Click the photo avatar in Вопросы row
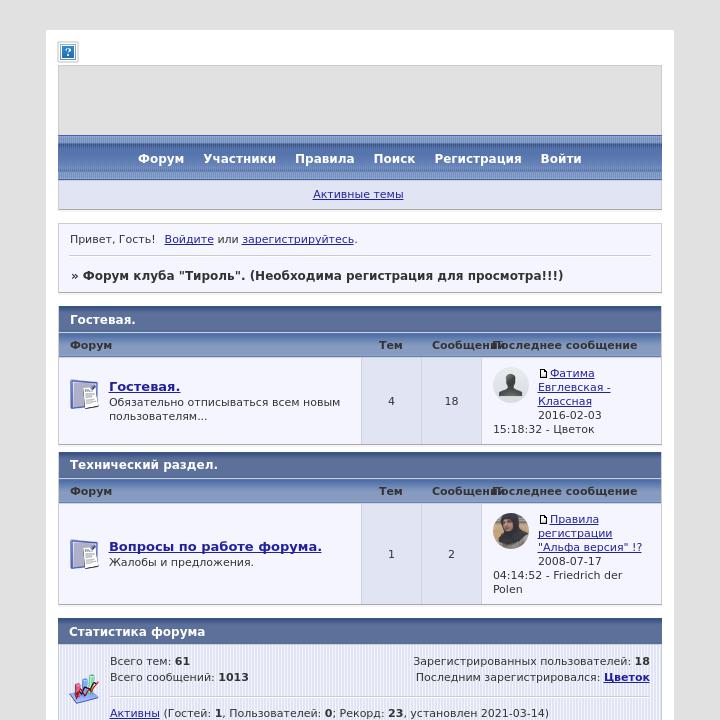Viewport: 720px width, 720px height. point(511,531)
